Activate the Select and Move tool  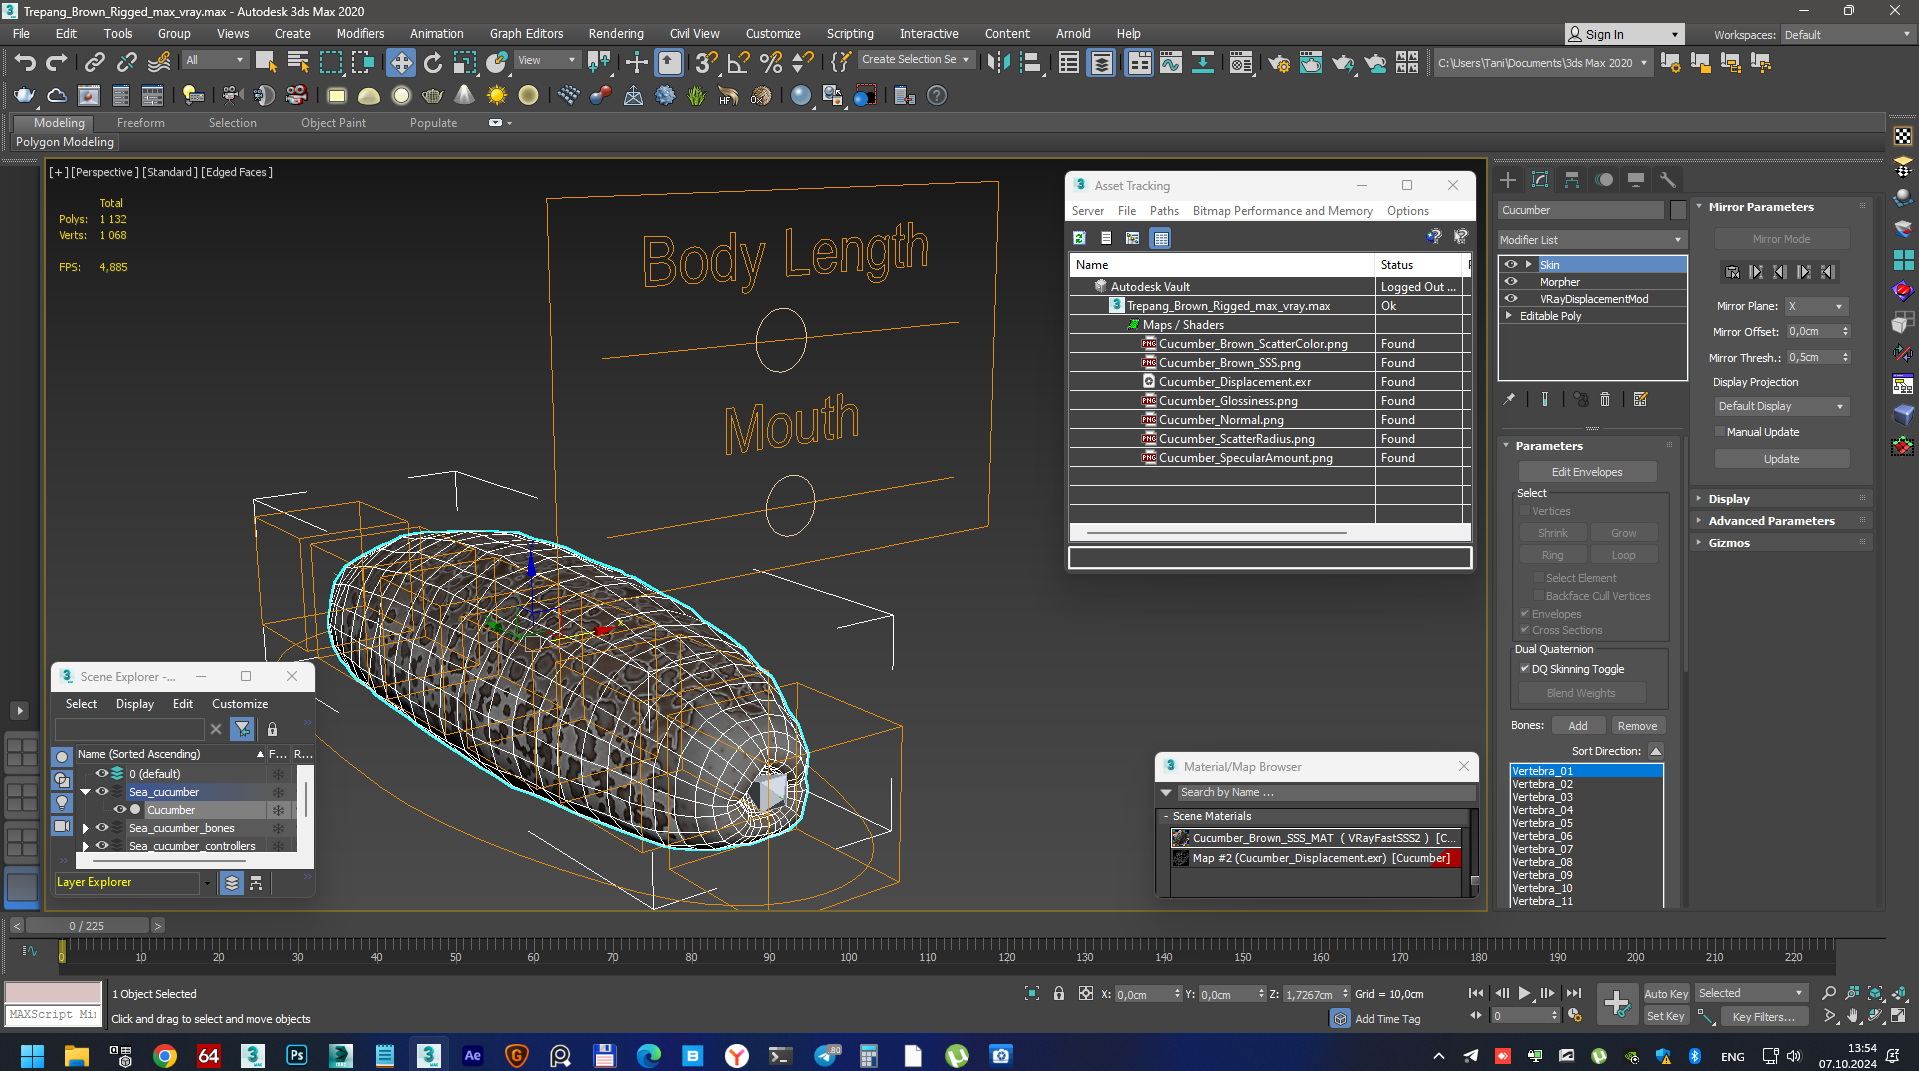[400, 63]
